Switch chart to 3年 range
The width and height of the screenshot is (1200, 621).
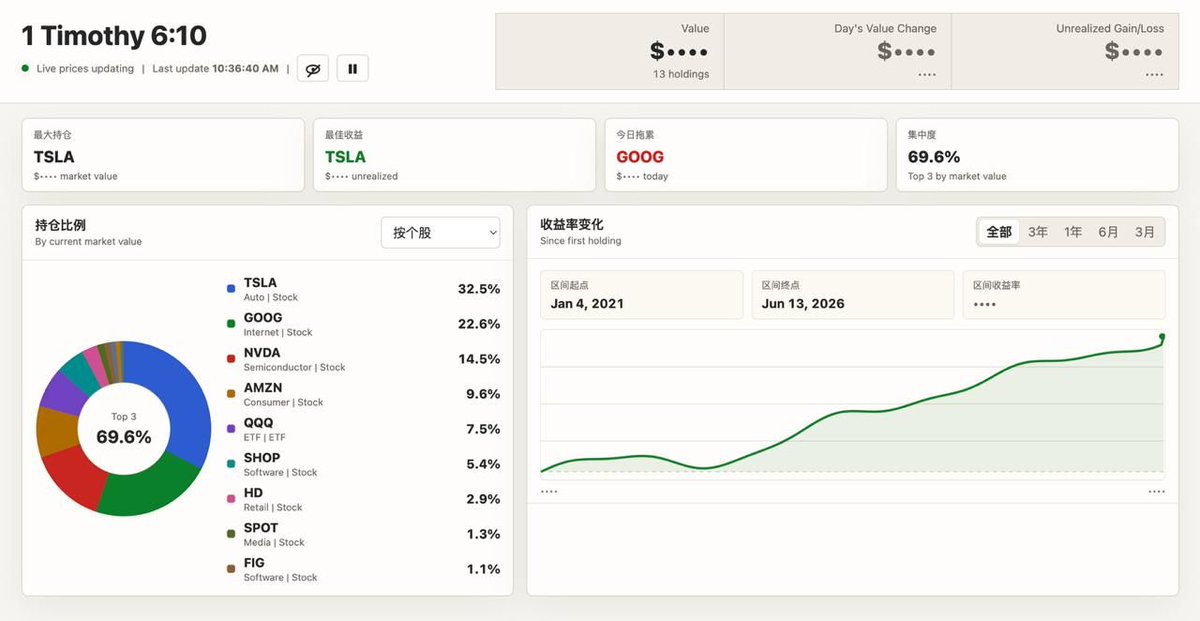tap(1038, 232)
